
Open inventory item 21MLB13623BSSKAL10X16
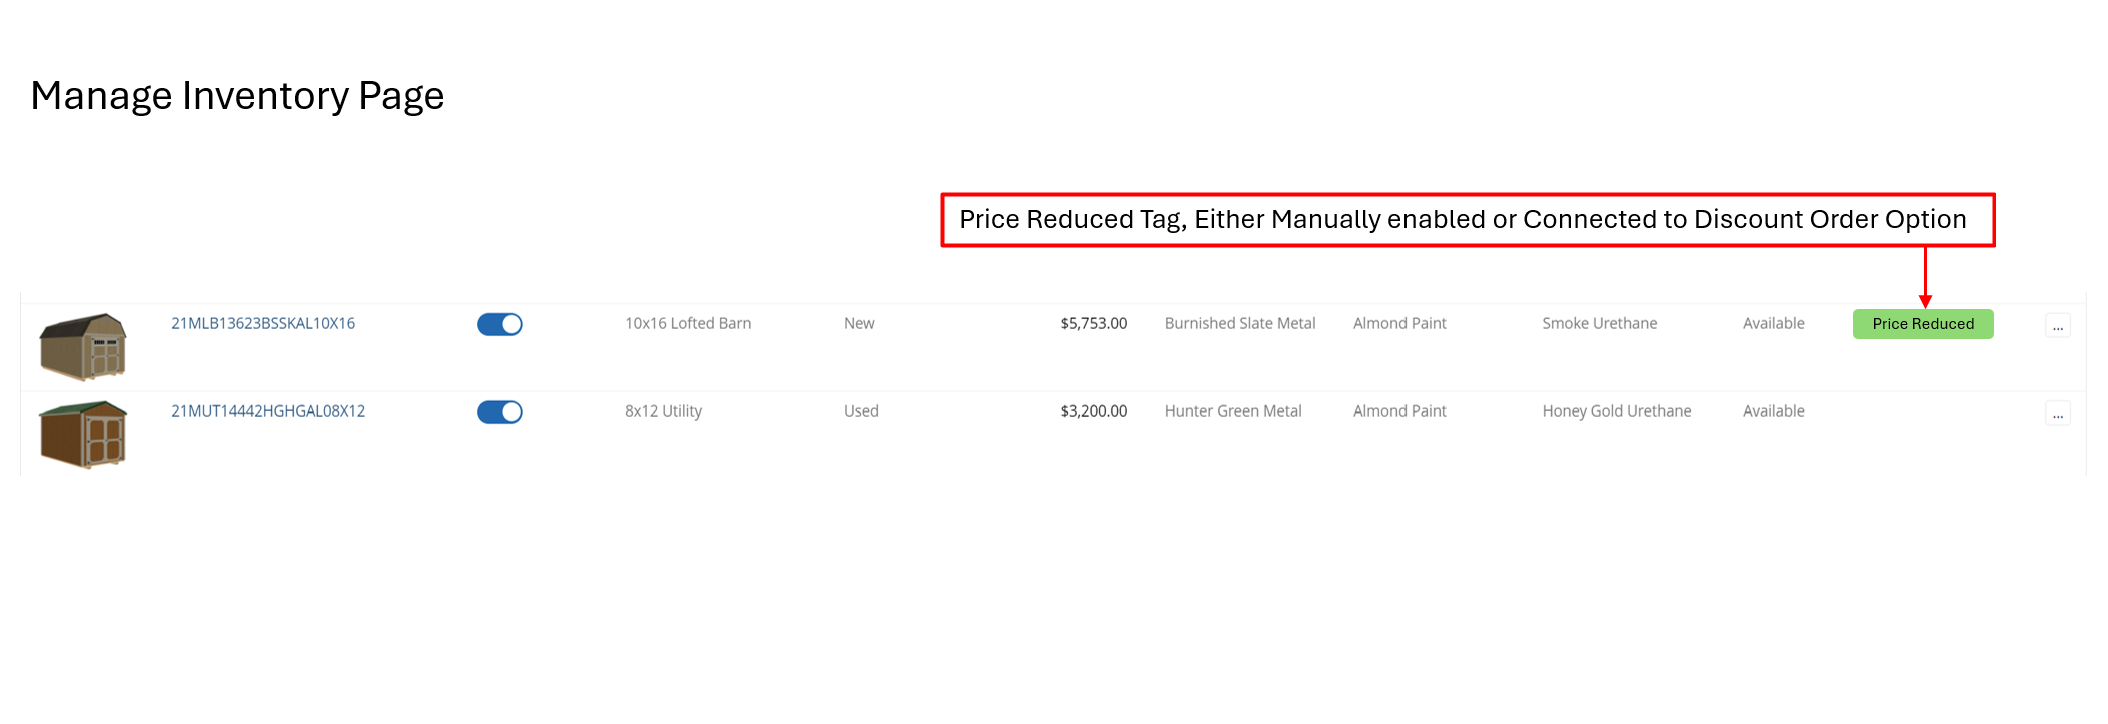click(x=263, y=324)
